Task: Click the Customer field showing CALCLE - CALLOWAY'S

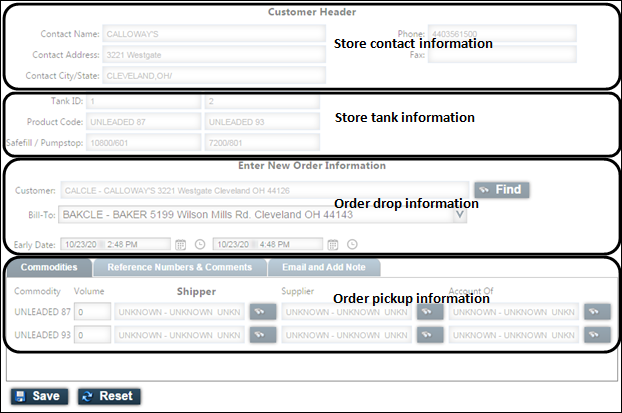Action: (x=265, y=190)
